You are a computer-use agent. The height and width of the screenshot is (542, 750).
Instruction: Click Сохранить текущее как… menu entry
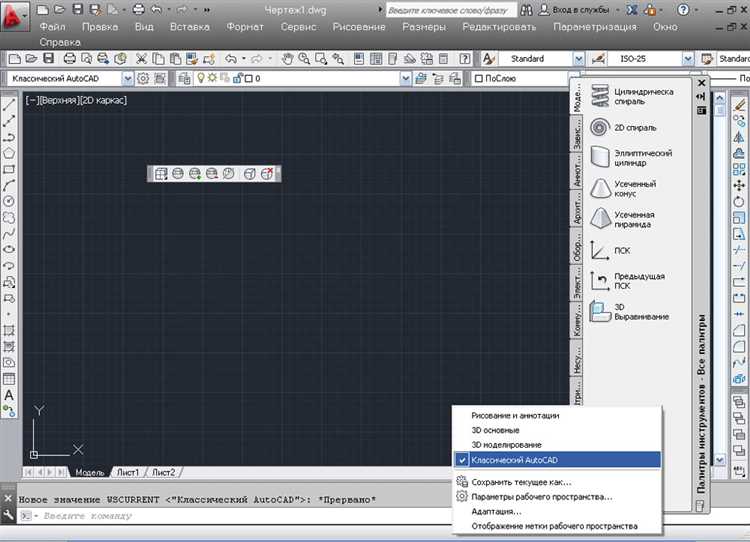pos(528,481)
